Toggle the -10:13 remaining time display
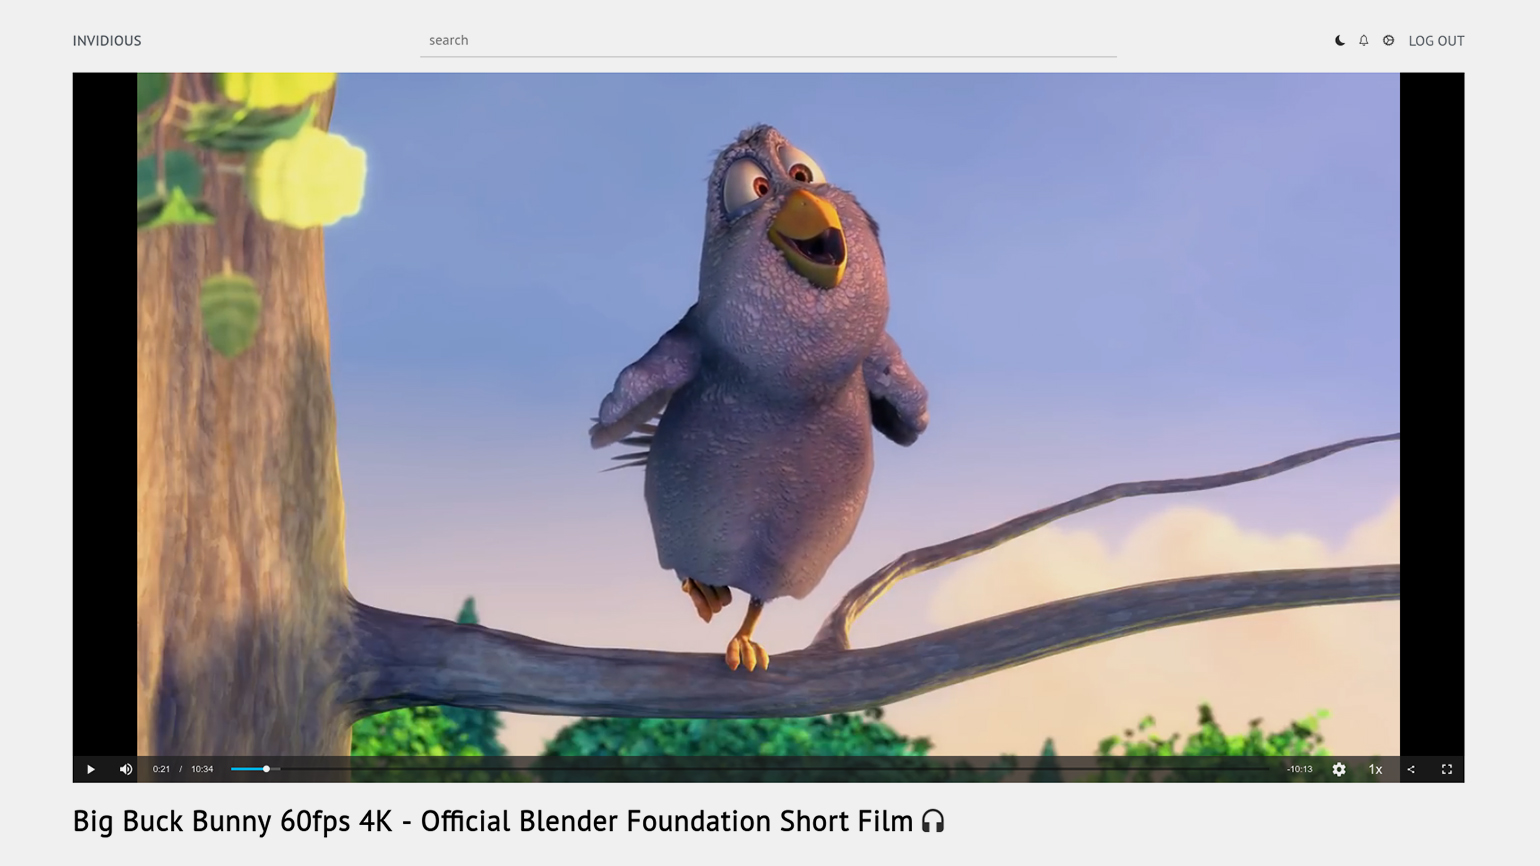Screen dimensions: 1540x866 1299,769
